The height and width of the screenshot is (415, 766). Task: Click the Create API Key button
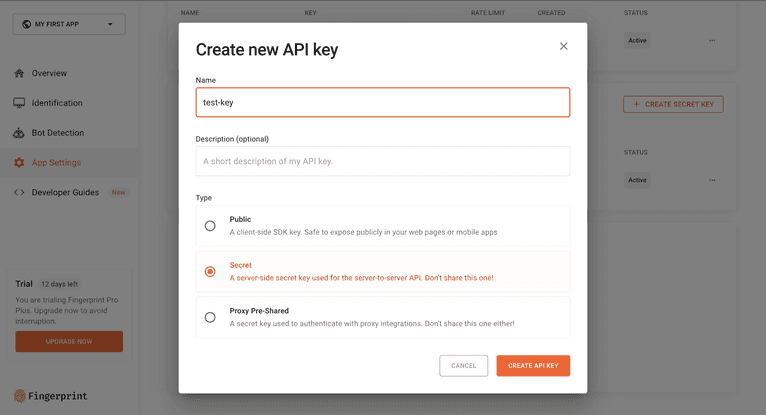(533, 366)
